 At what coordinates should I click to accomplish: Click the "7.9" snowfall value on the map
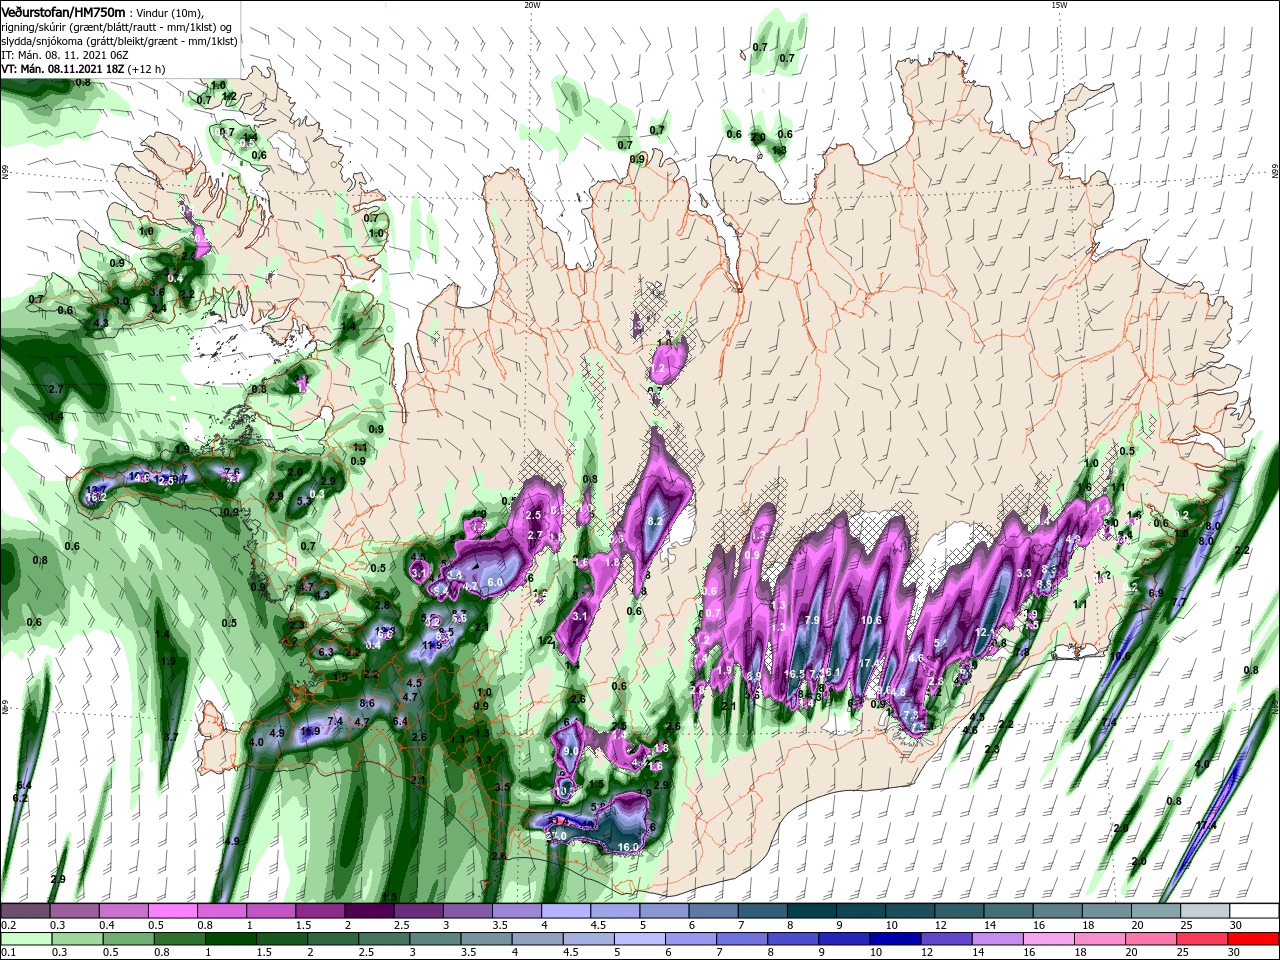tap(812, 620)
